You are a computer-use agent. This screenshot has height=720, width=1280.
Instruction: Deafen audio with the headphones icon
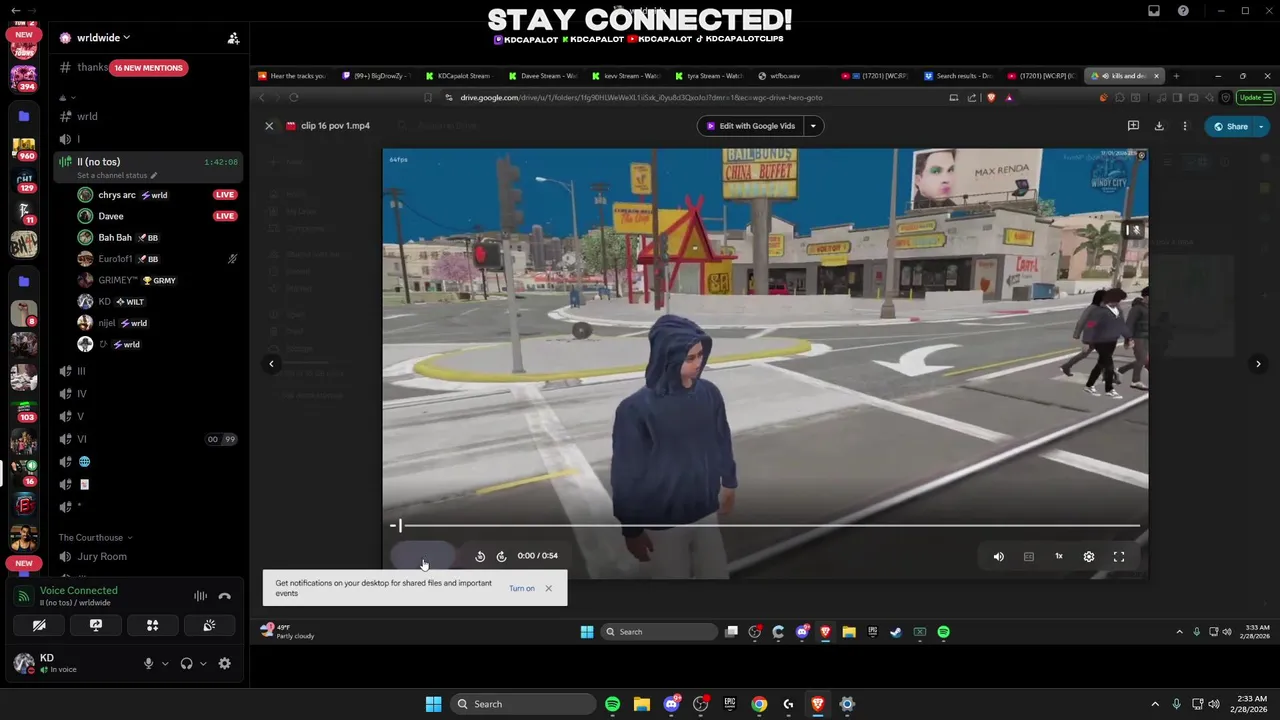point(186,663)
